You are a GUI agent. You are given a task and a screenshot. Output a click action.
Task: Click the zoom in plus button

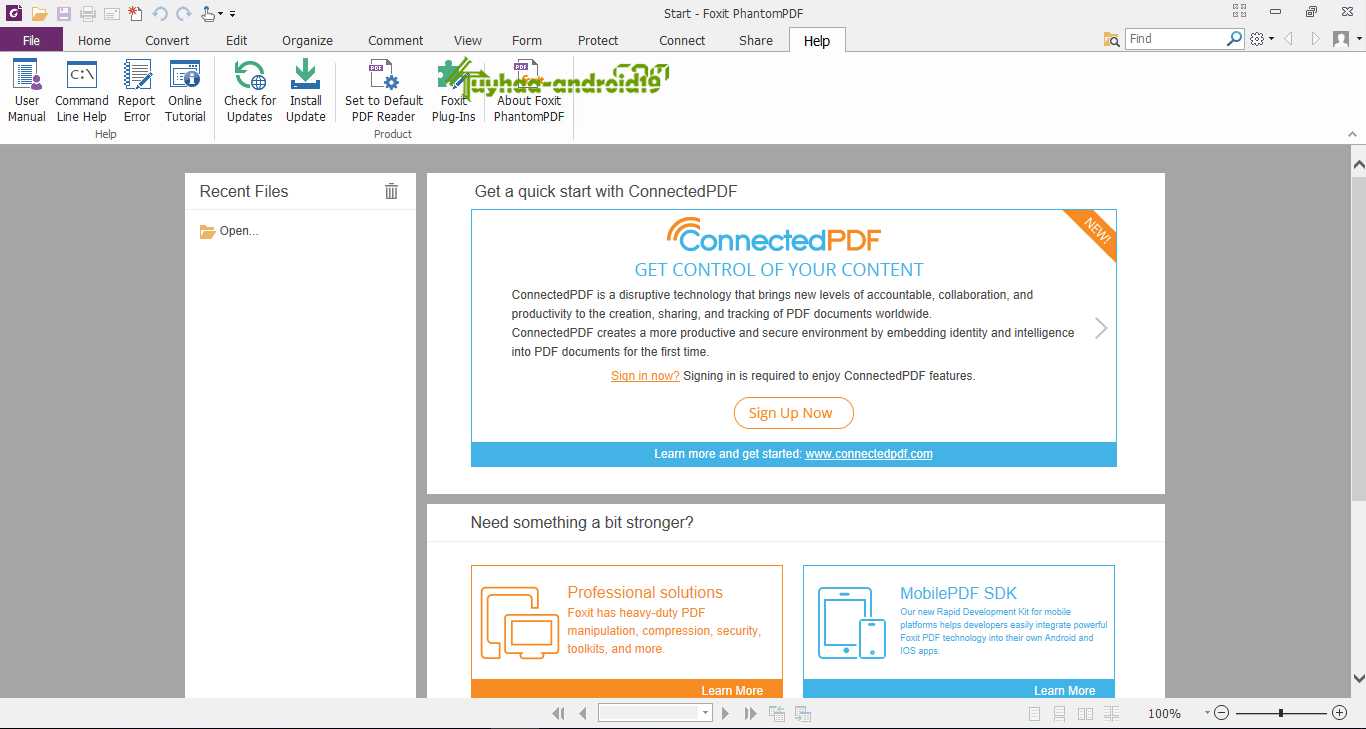pos(1340,713)
